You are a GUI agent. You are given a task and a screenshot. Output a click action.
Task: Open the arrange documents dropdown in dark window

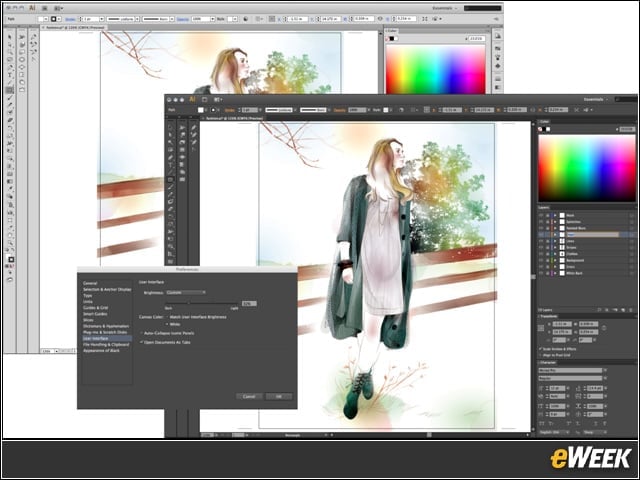click(x=218, y=99)
